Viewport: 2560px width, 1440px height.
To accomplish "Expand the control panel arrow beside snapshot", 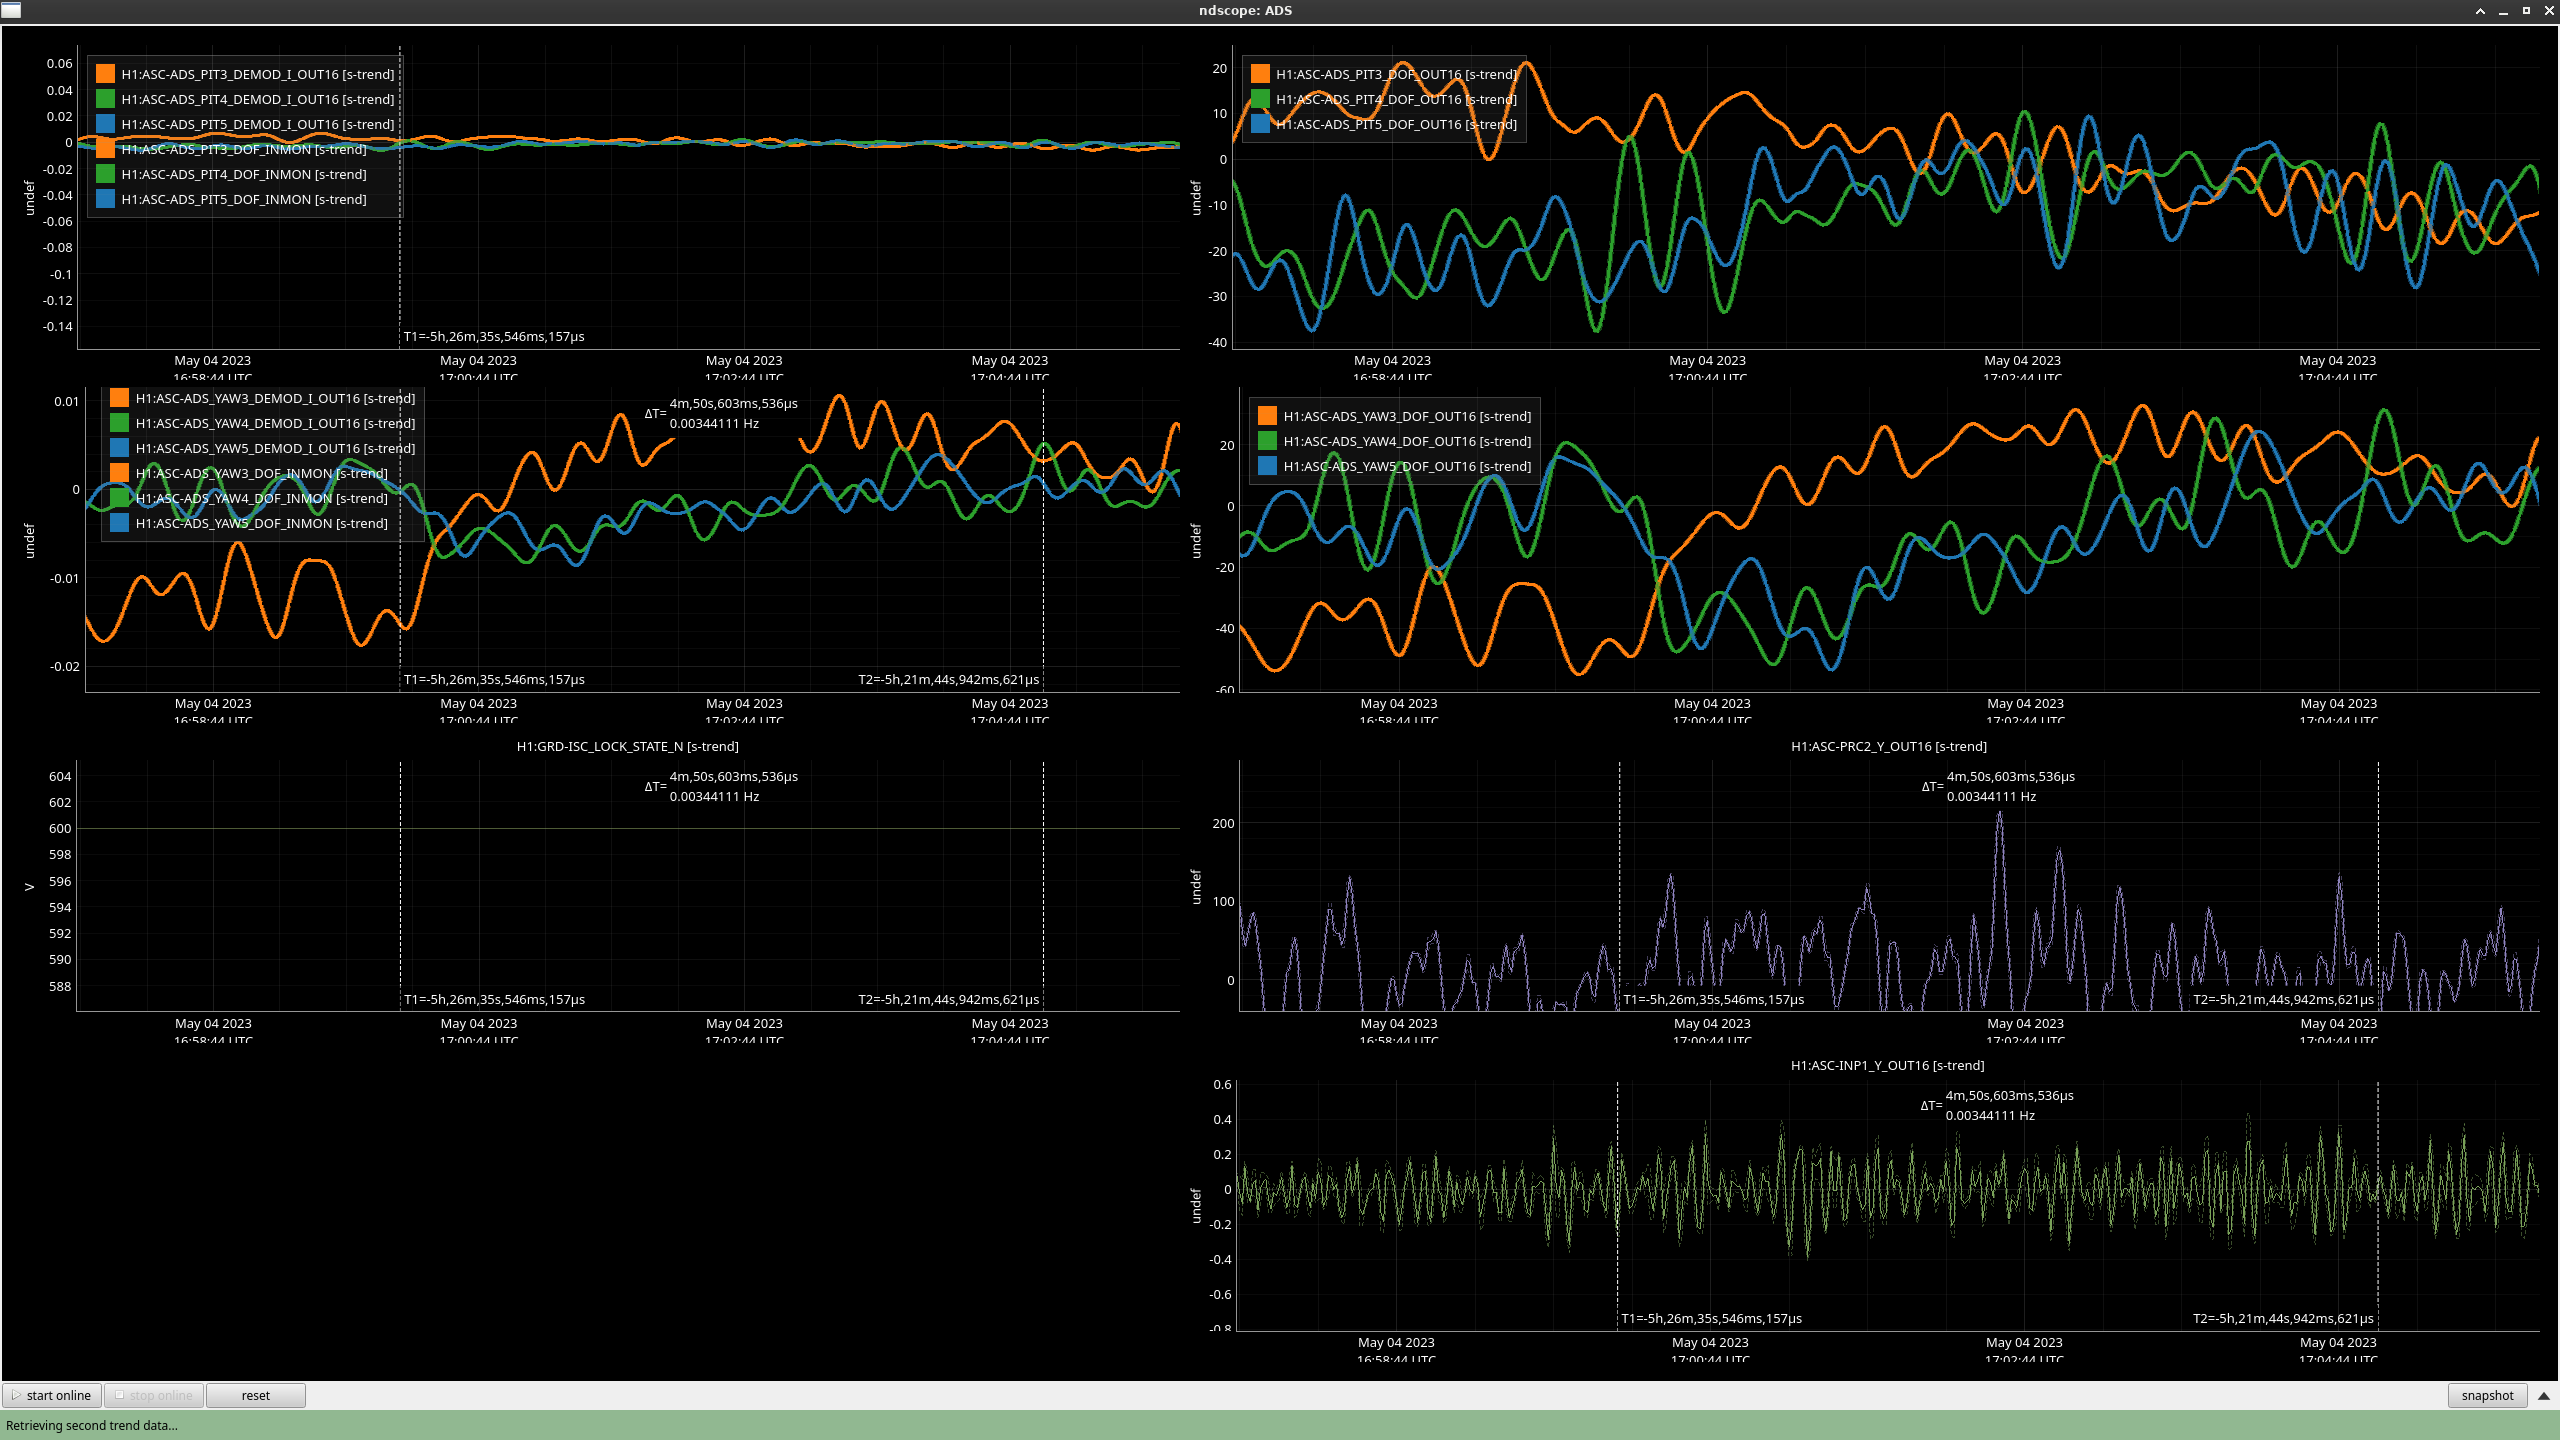I will click(2544, 1395).
